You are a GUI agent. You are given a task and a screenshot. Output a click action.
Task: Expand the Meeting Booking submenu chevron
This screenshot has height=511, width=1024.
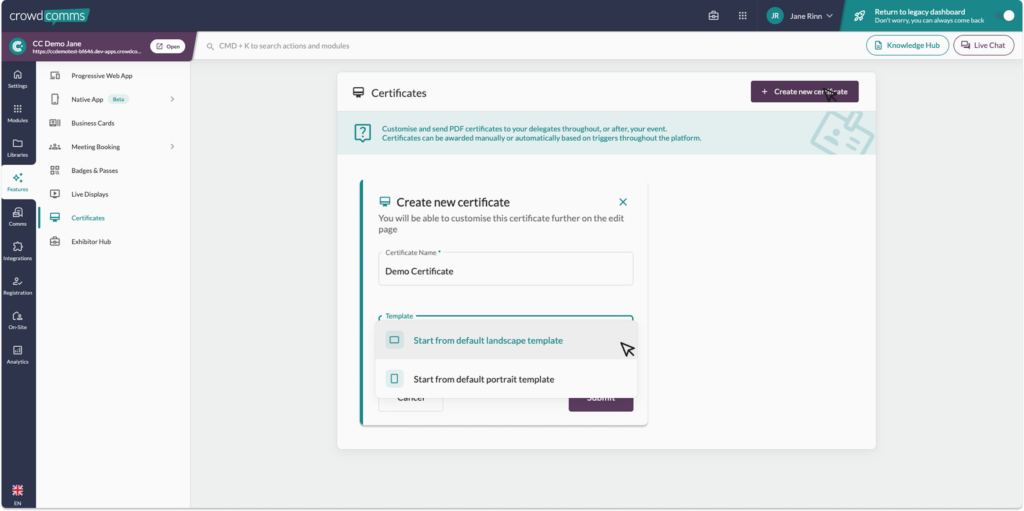pos(172,147)
